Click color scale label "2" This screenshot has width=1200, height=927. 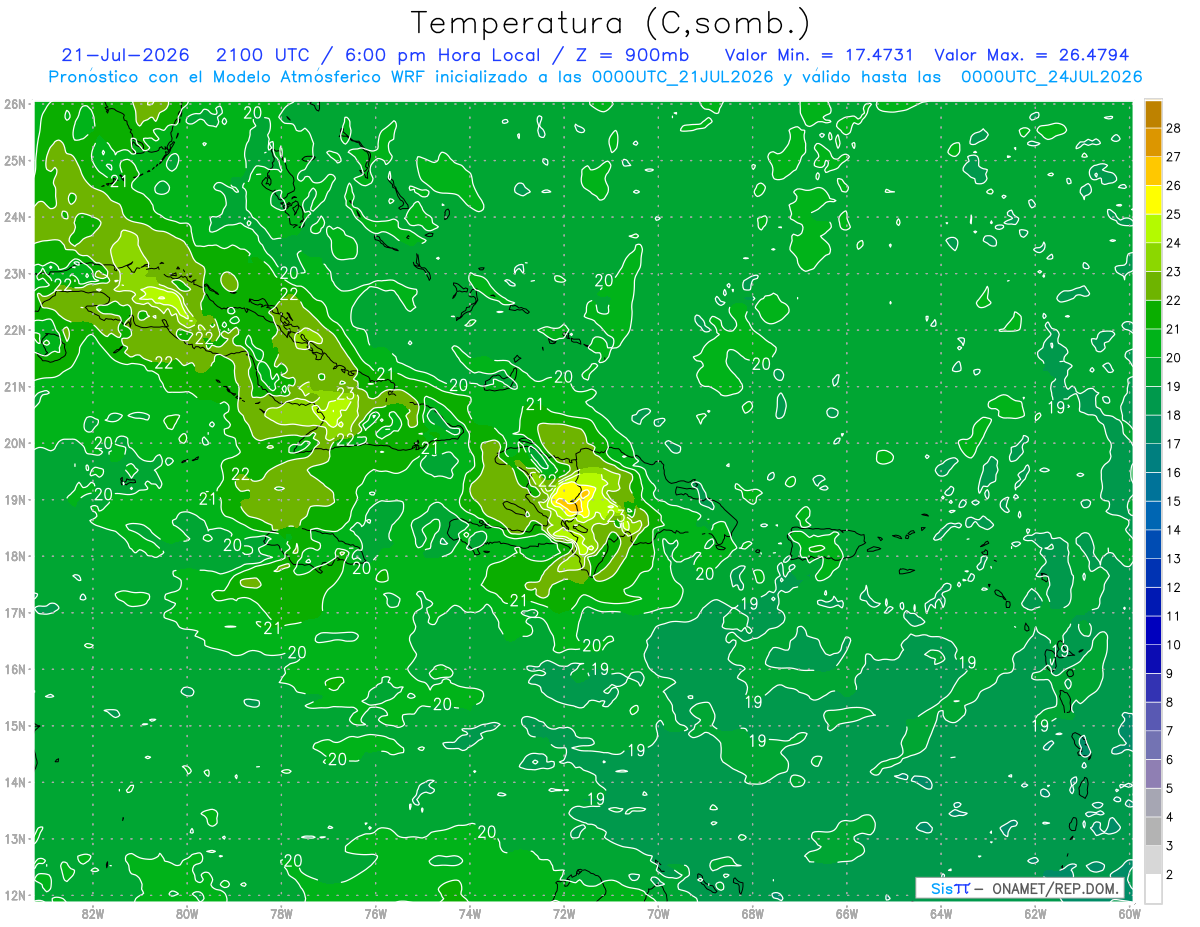(1171, 874)
